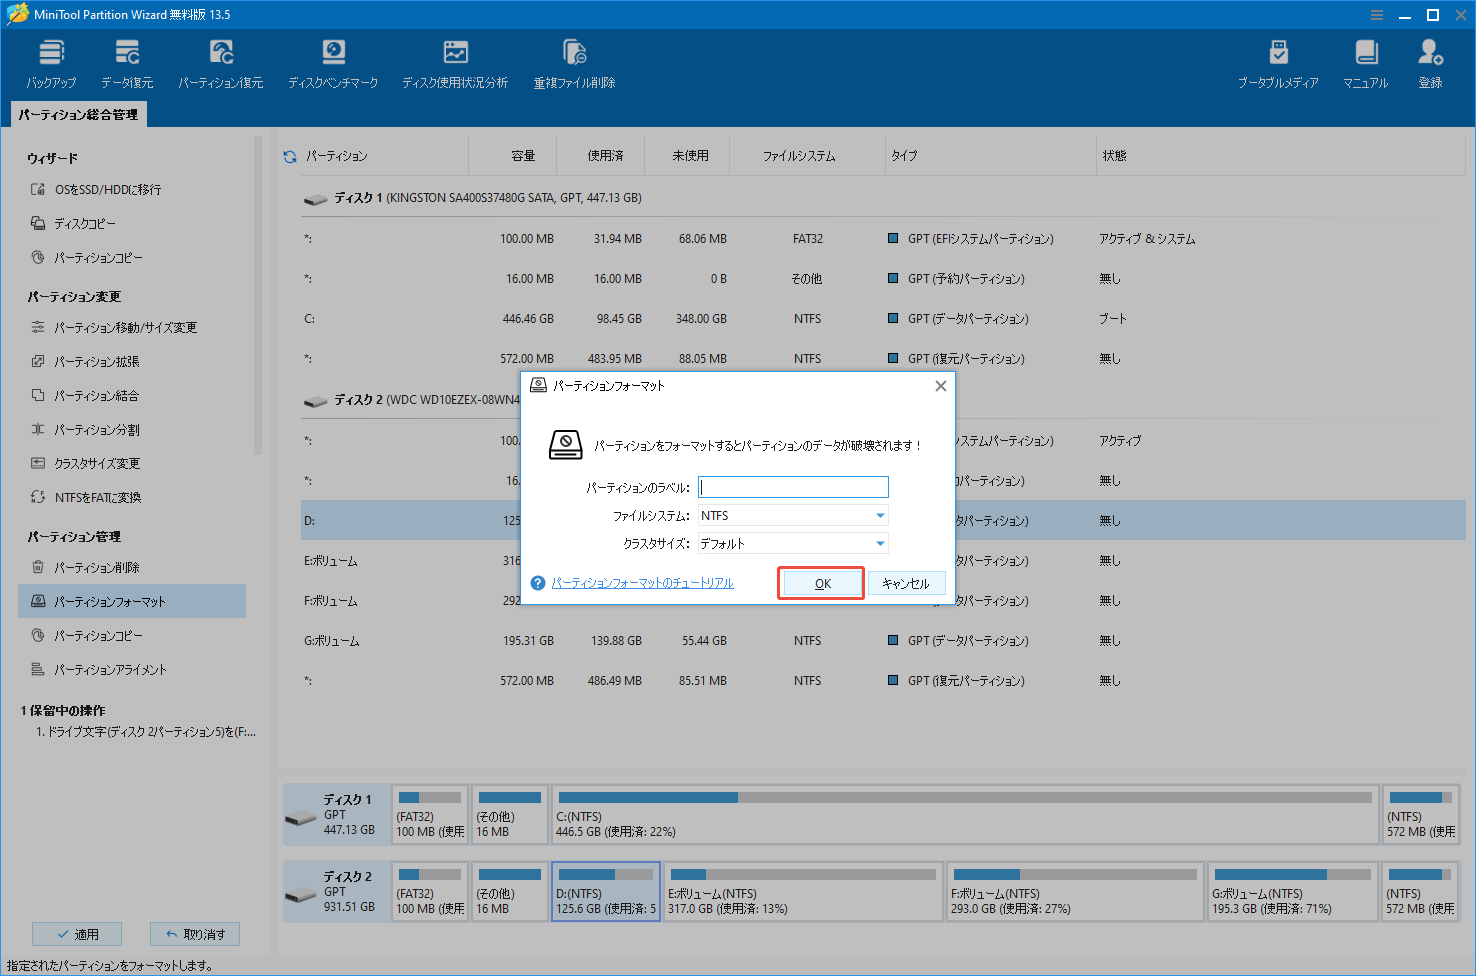
Task: Open 重複ファイル削除 duplicate file remover
Action: click(x=574, y=62)
